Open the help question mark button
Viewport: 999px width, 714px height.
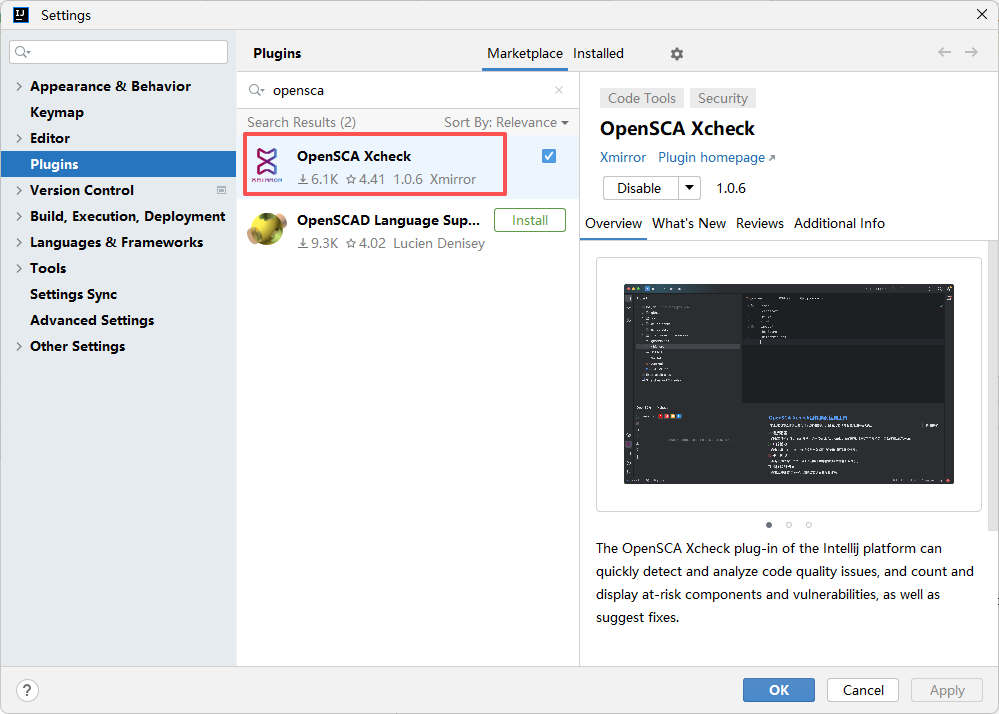27,690
